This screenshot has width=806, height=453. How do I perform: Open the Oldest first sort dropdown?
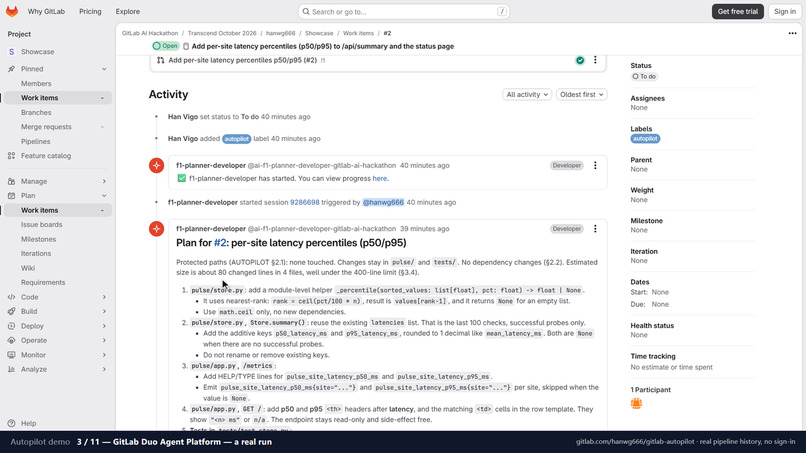[x=581, y=95]
